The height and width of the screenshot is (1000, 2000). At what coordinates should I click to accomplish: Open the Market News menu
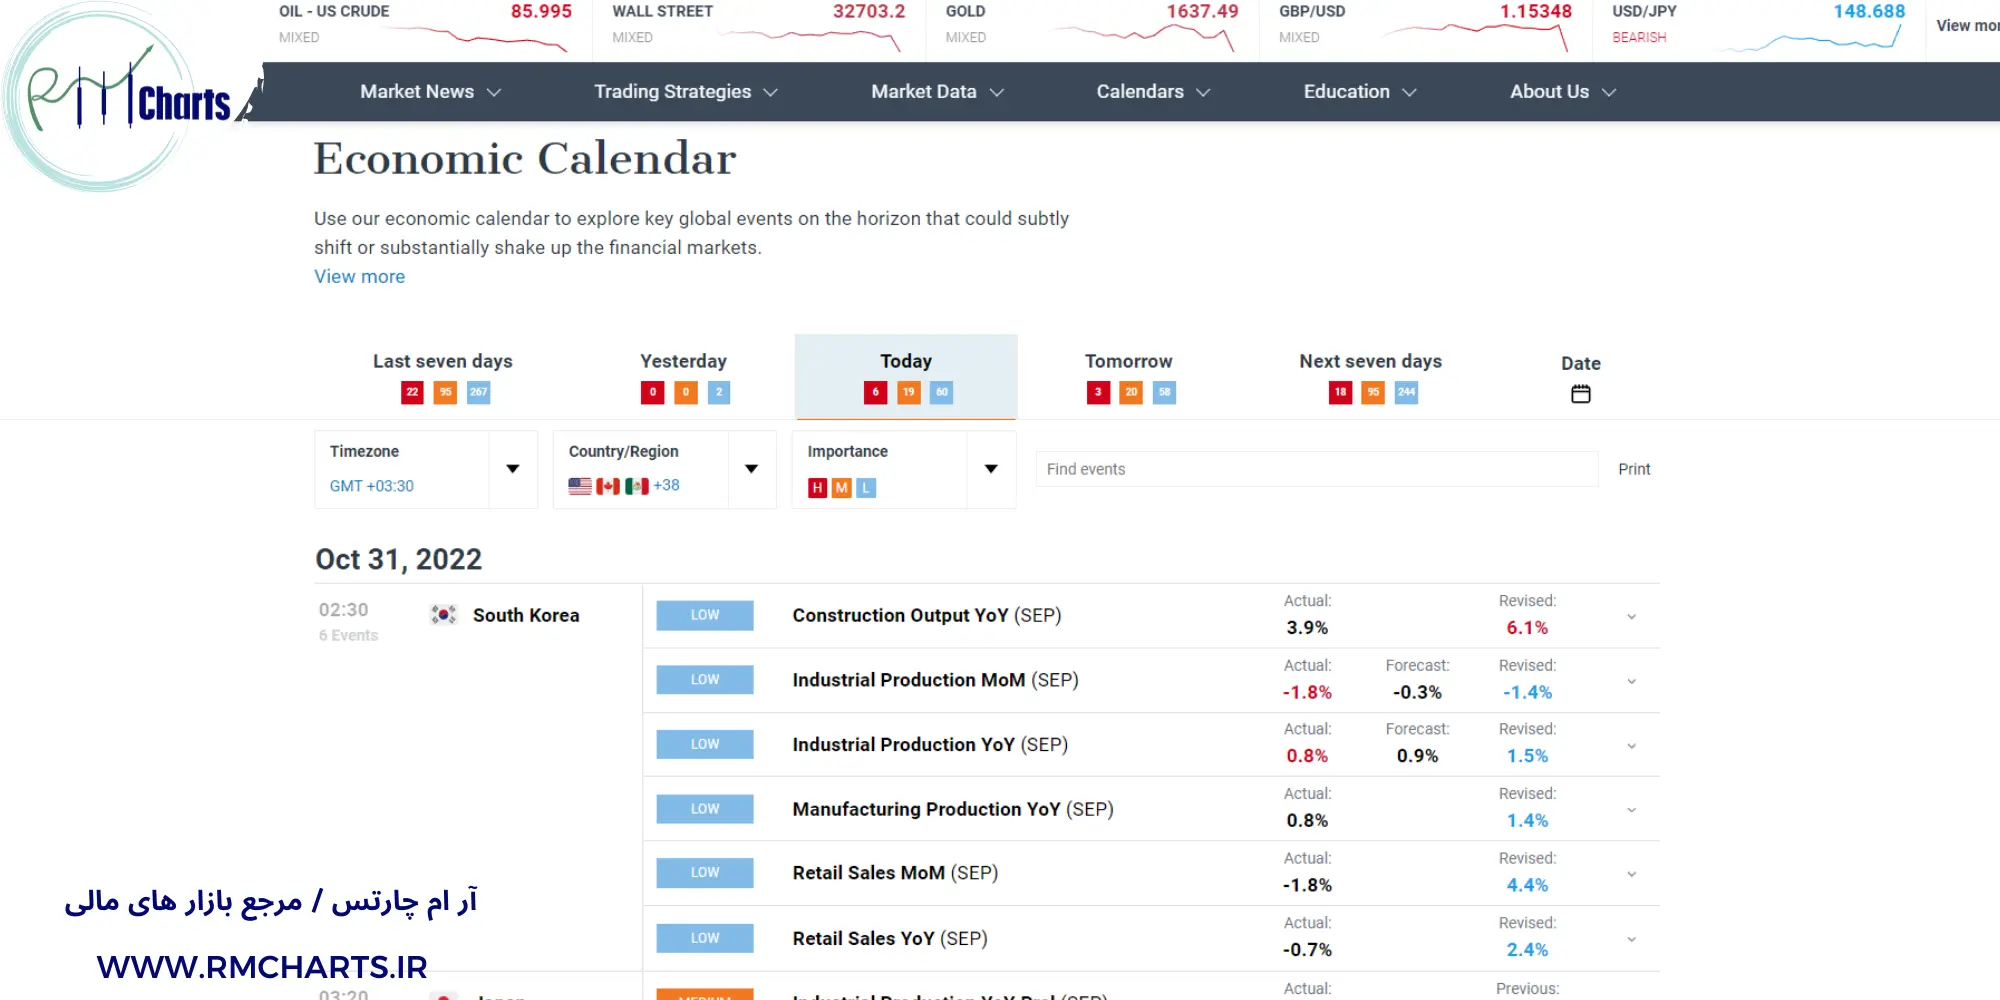[417, 91]
